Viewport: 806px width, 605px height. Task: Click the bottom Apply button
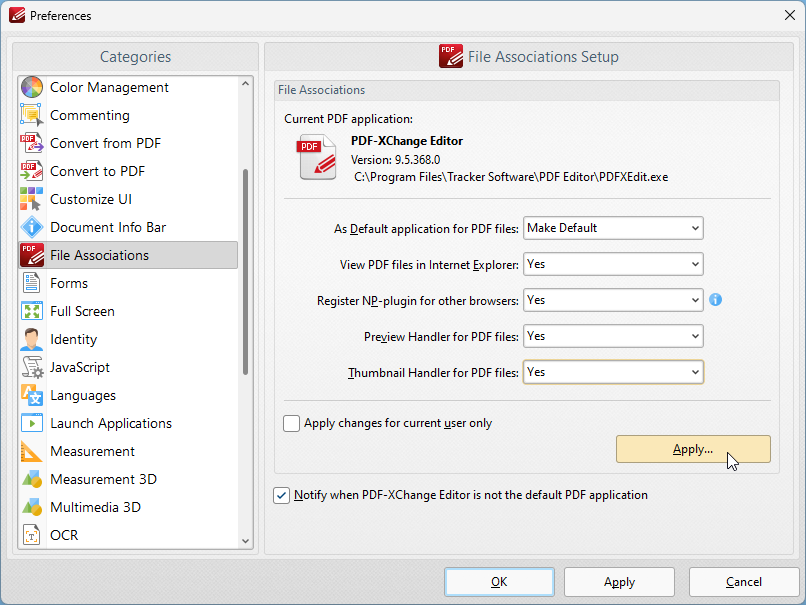click(x=619, y=582)
